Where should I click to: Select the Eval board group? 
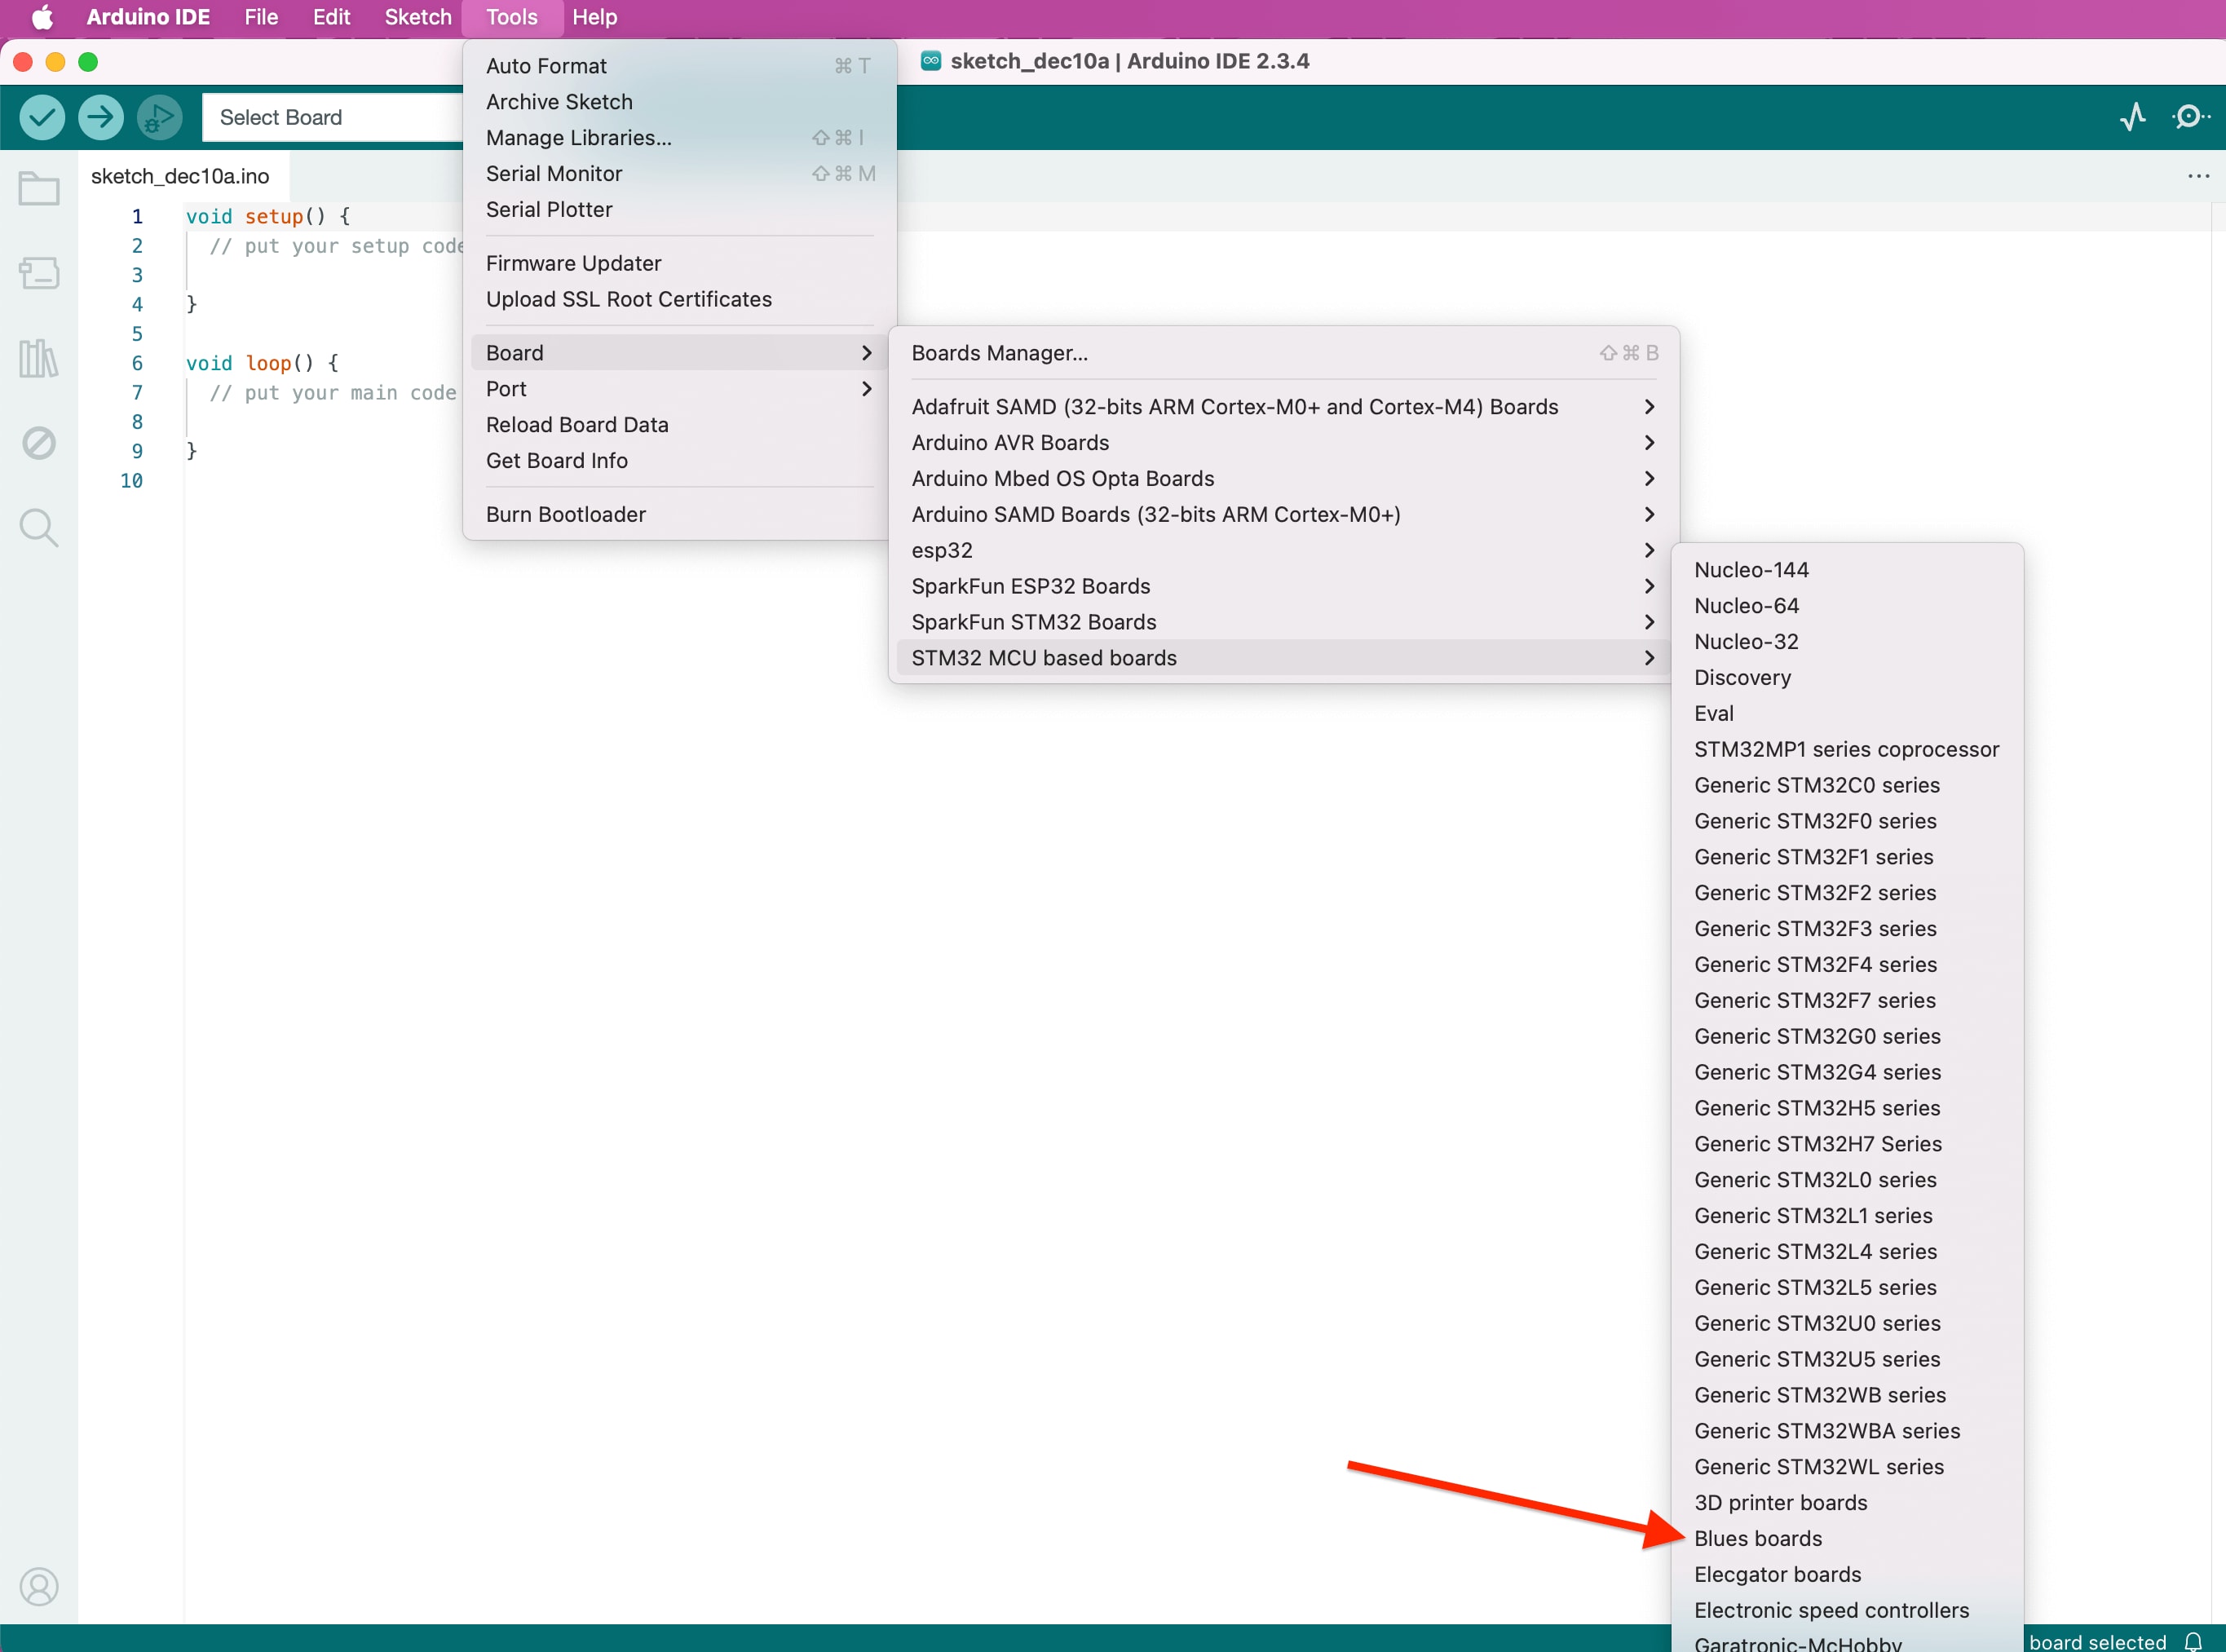tap(1847, 714)
